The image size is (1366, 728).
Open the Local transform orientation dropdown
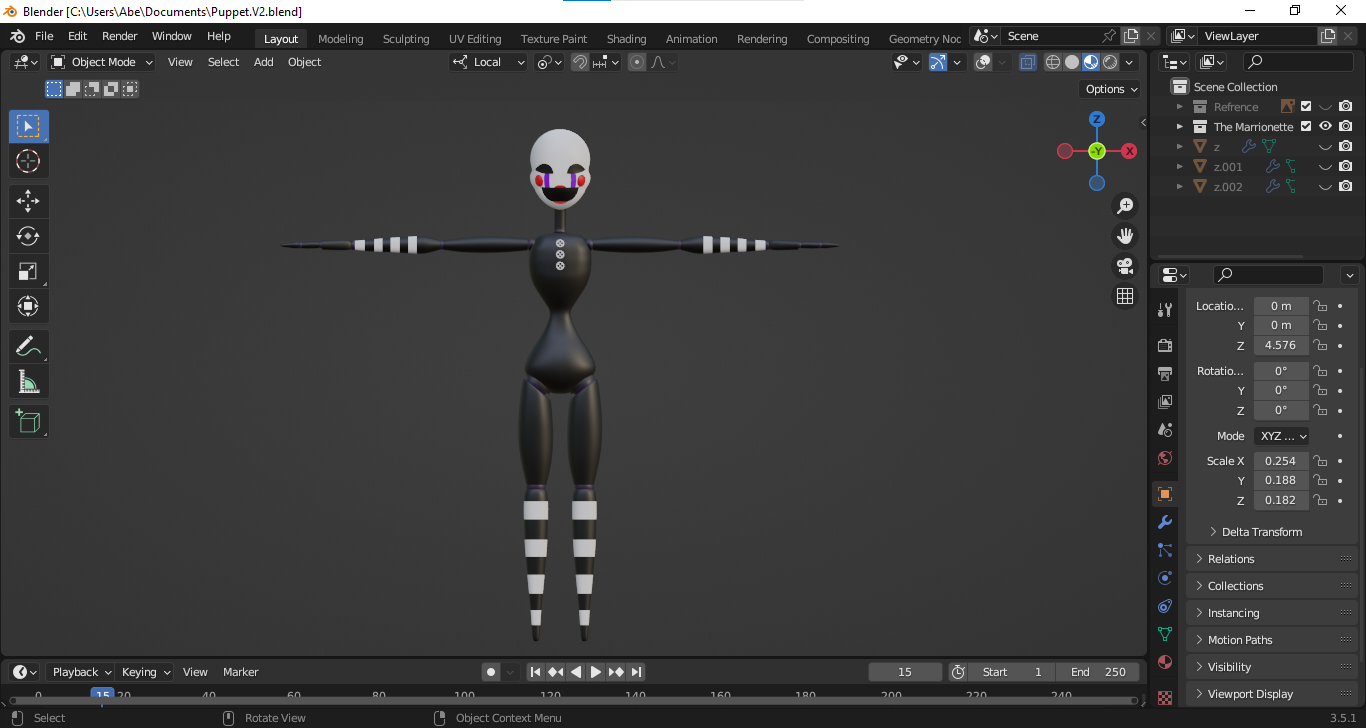point(488,62)
